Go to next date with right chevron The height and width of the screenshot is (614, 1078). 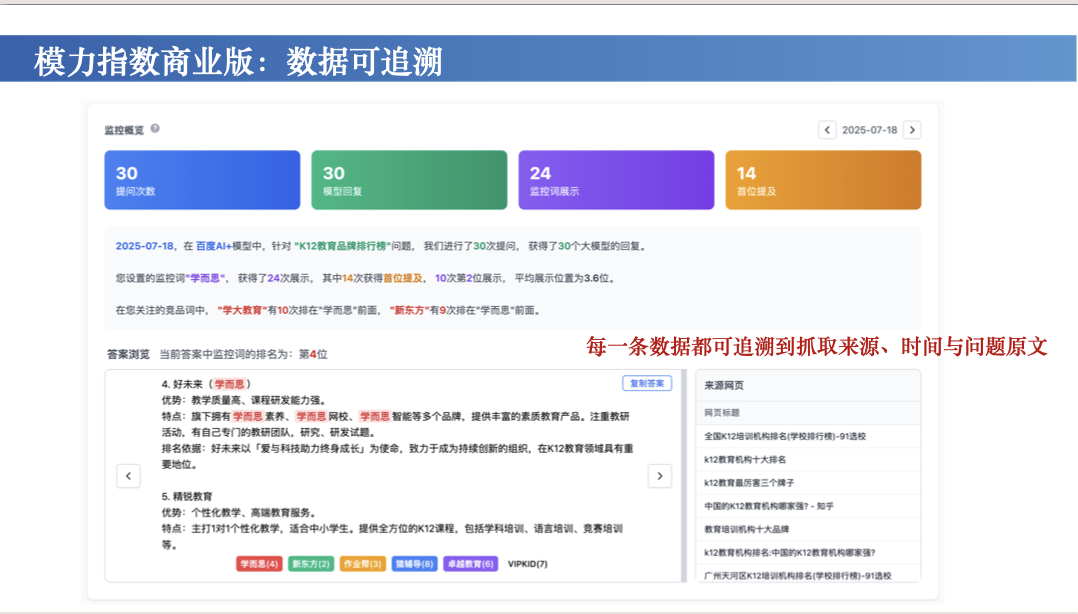click(912, 130)
